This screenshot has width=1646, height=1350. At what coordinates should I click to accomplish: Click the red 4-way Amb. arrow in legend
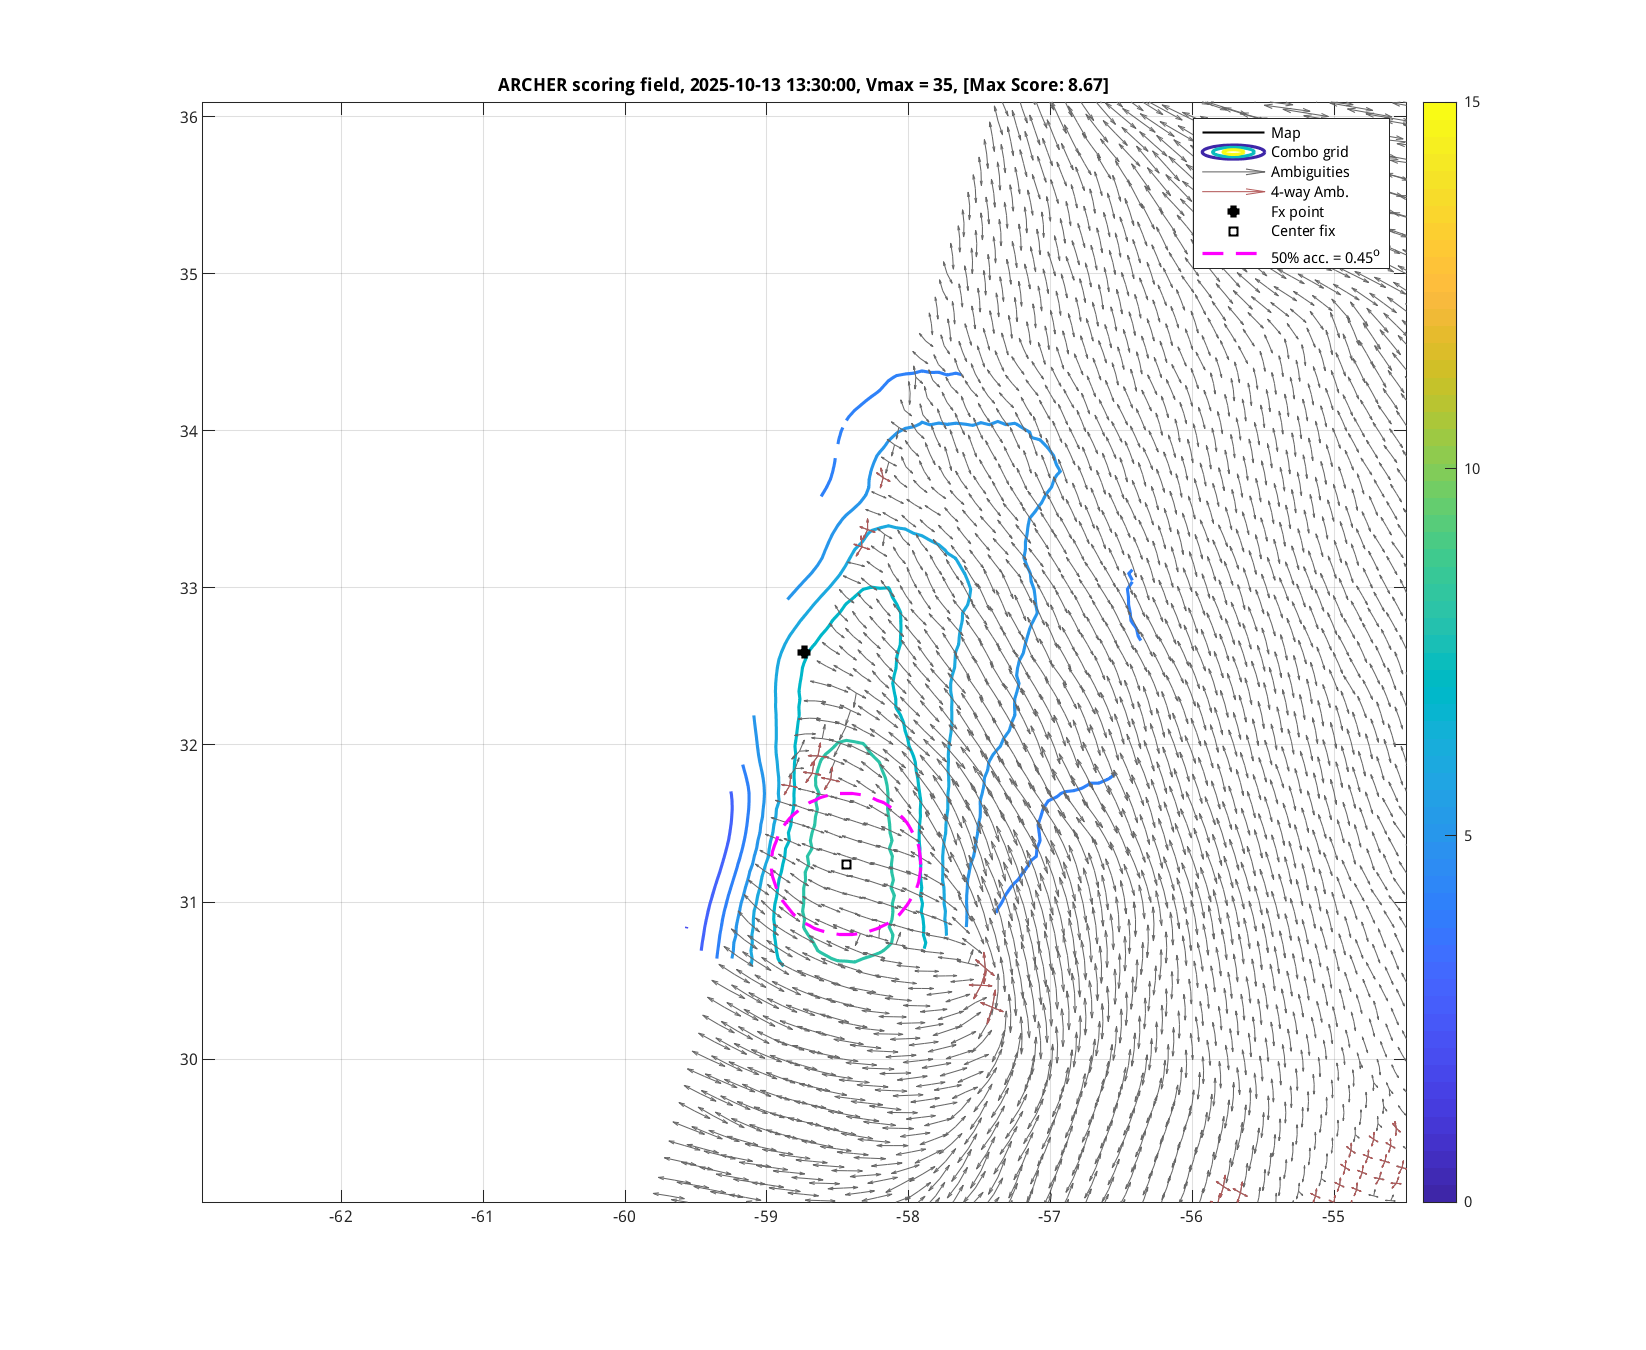(x=1233, y=192)
